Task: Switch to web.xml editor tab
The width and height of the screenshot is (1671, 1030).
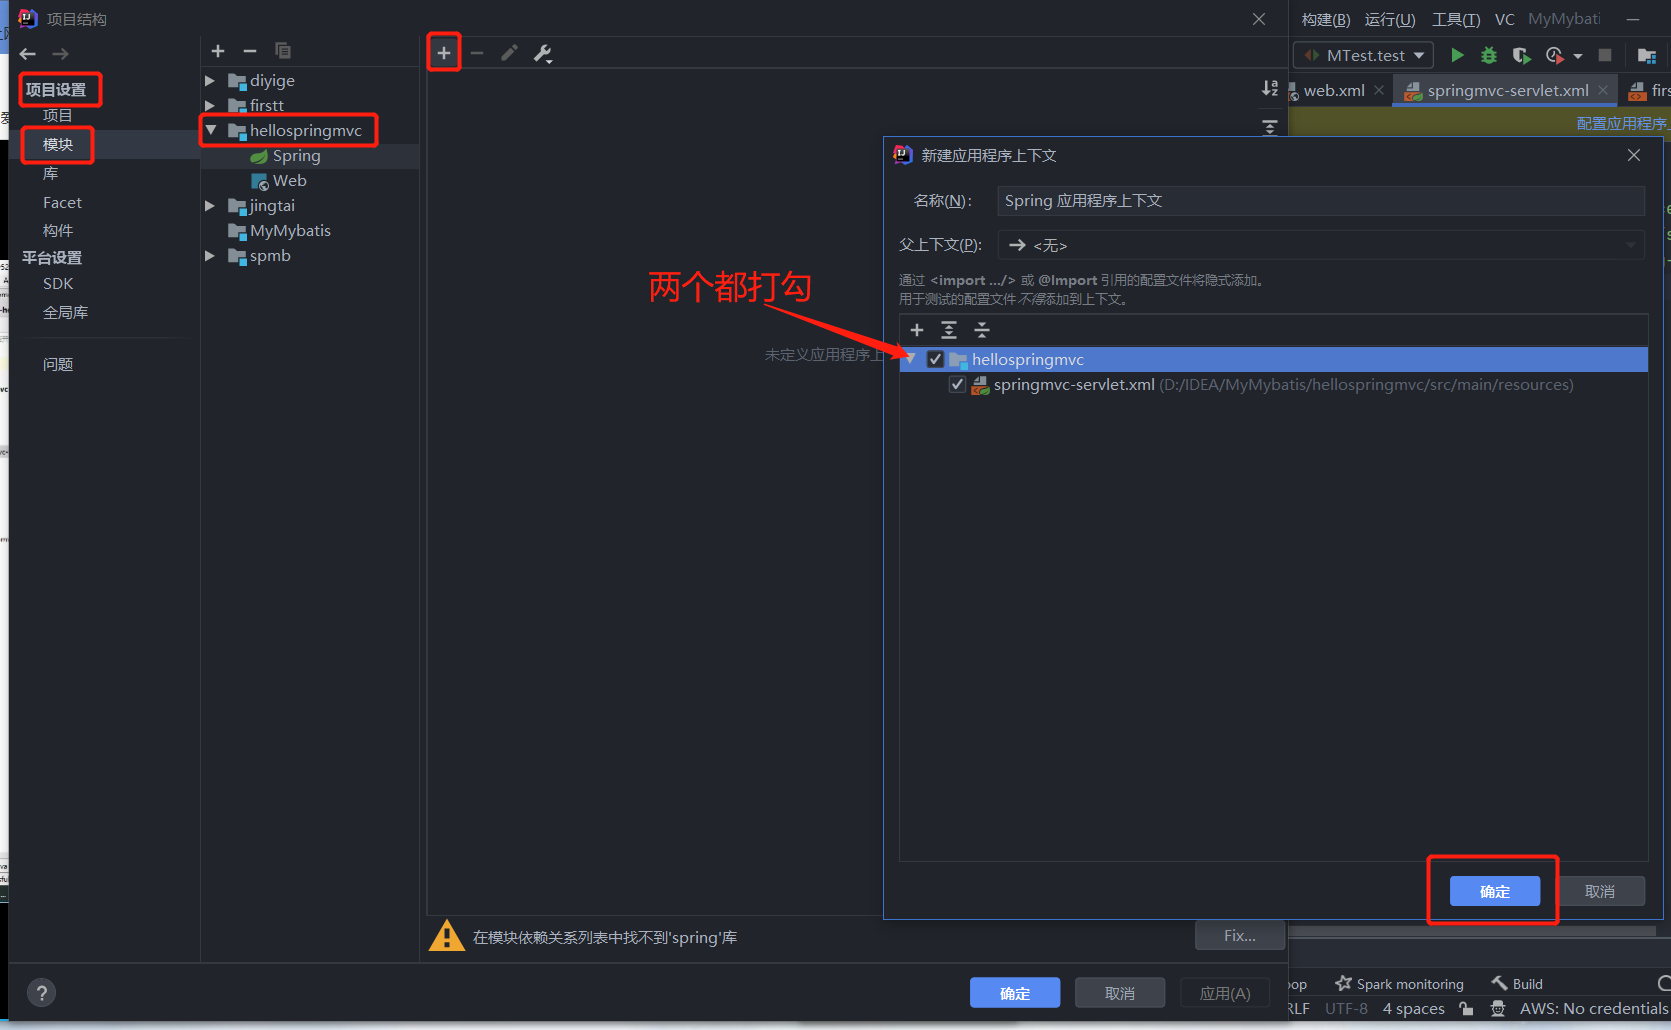Action: point(1334,90)
